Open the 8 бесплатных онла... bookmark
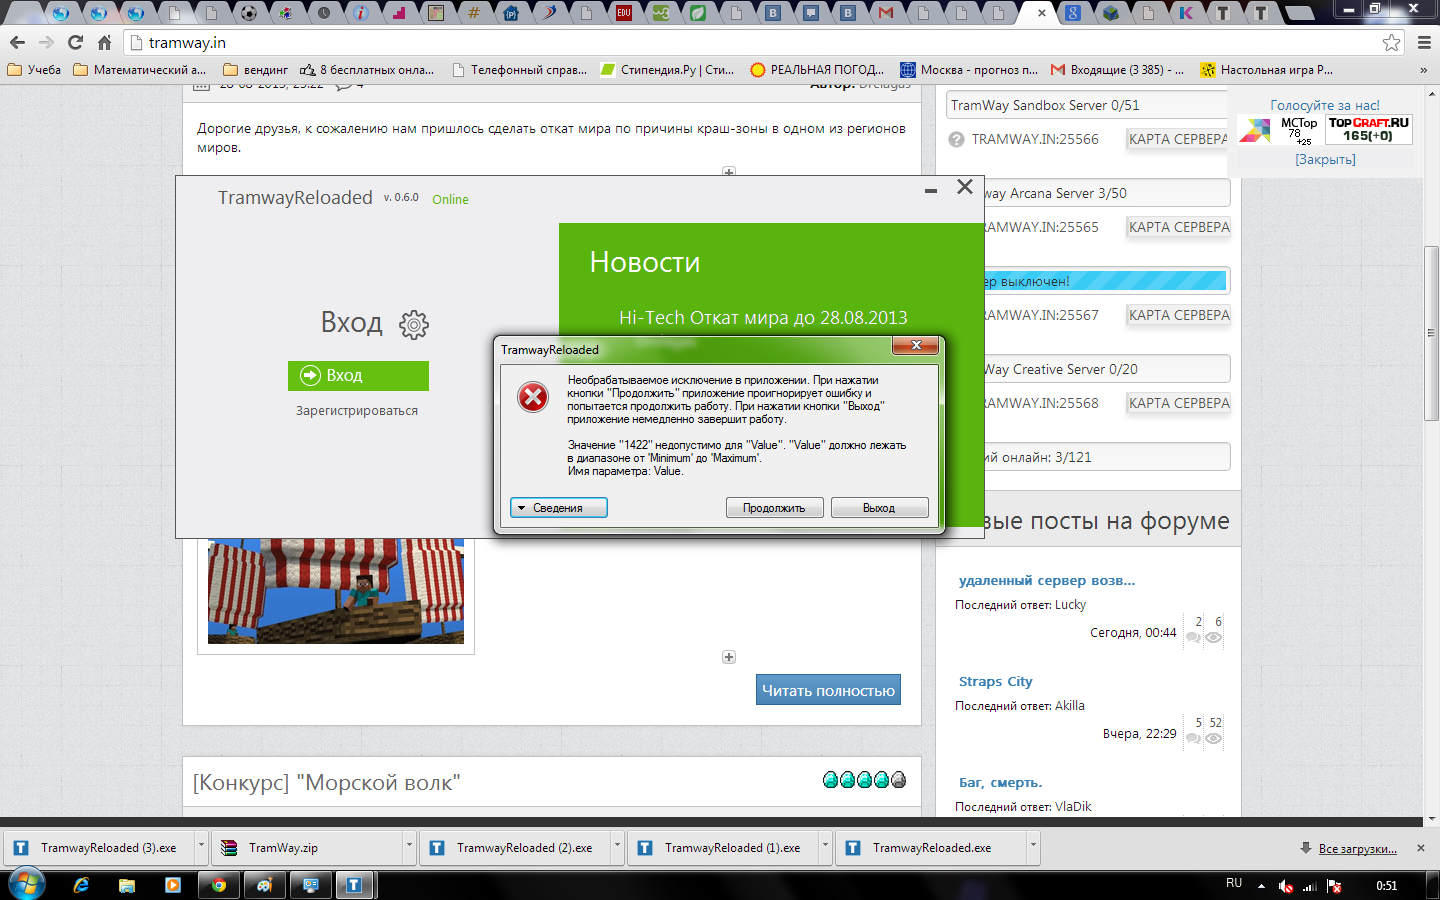Viewport: 1440px width, 900px height. tap(367, 70)
